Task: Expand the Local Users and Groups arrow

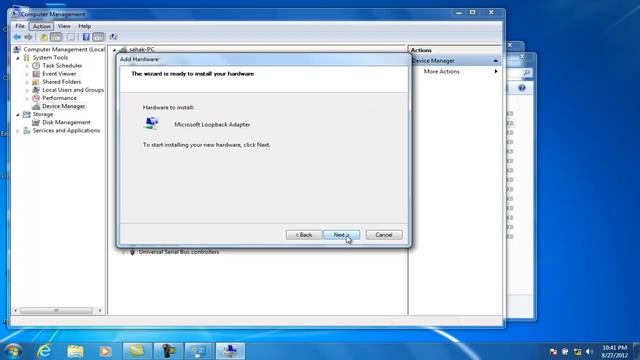Action: [x=27, y=90]
